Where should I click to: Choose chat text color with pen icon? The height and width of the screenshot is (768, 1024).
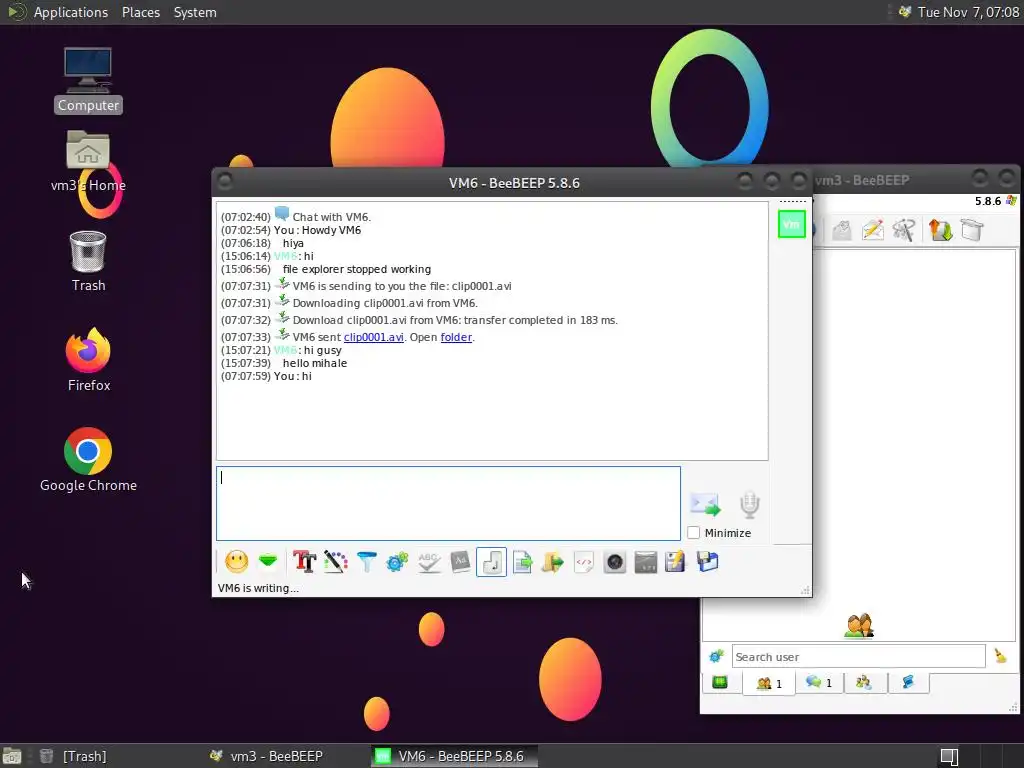(x=335, y=562)
